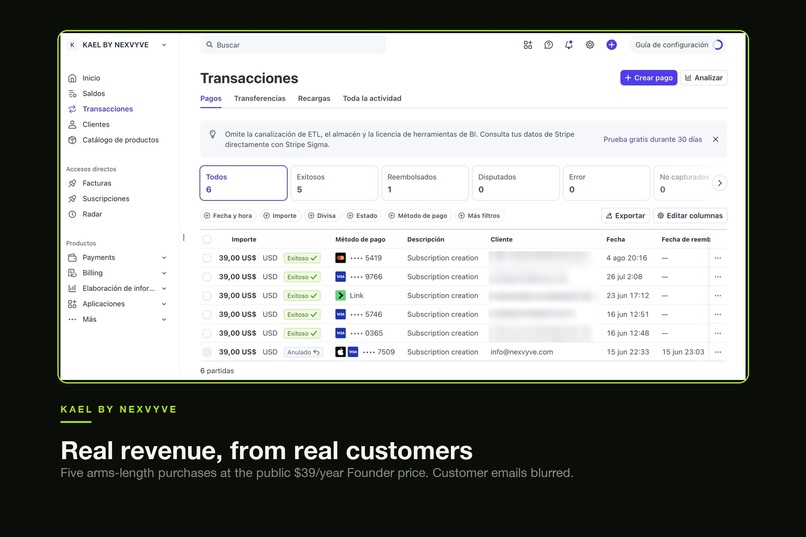Open the Más filtros option

pyautogui.click(x=479, y=216)
